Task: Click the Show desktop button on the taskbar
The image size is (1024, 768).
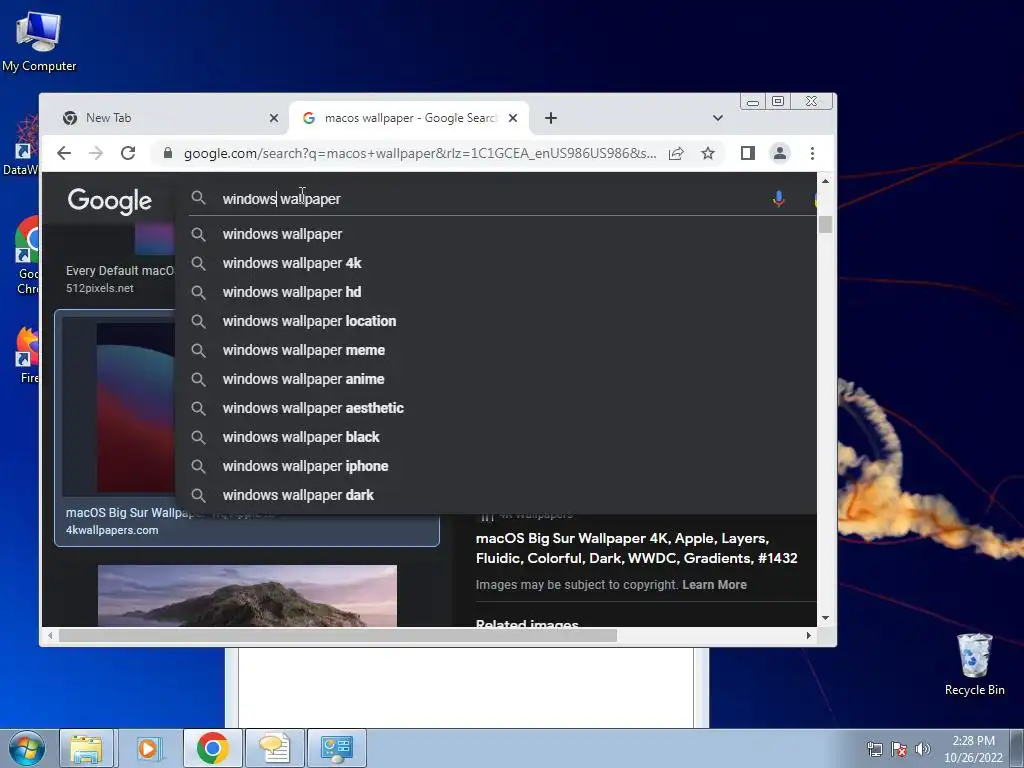Action: click(x=1018, y=748)
